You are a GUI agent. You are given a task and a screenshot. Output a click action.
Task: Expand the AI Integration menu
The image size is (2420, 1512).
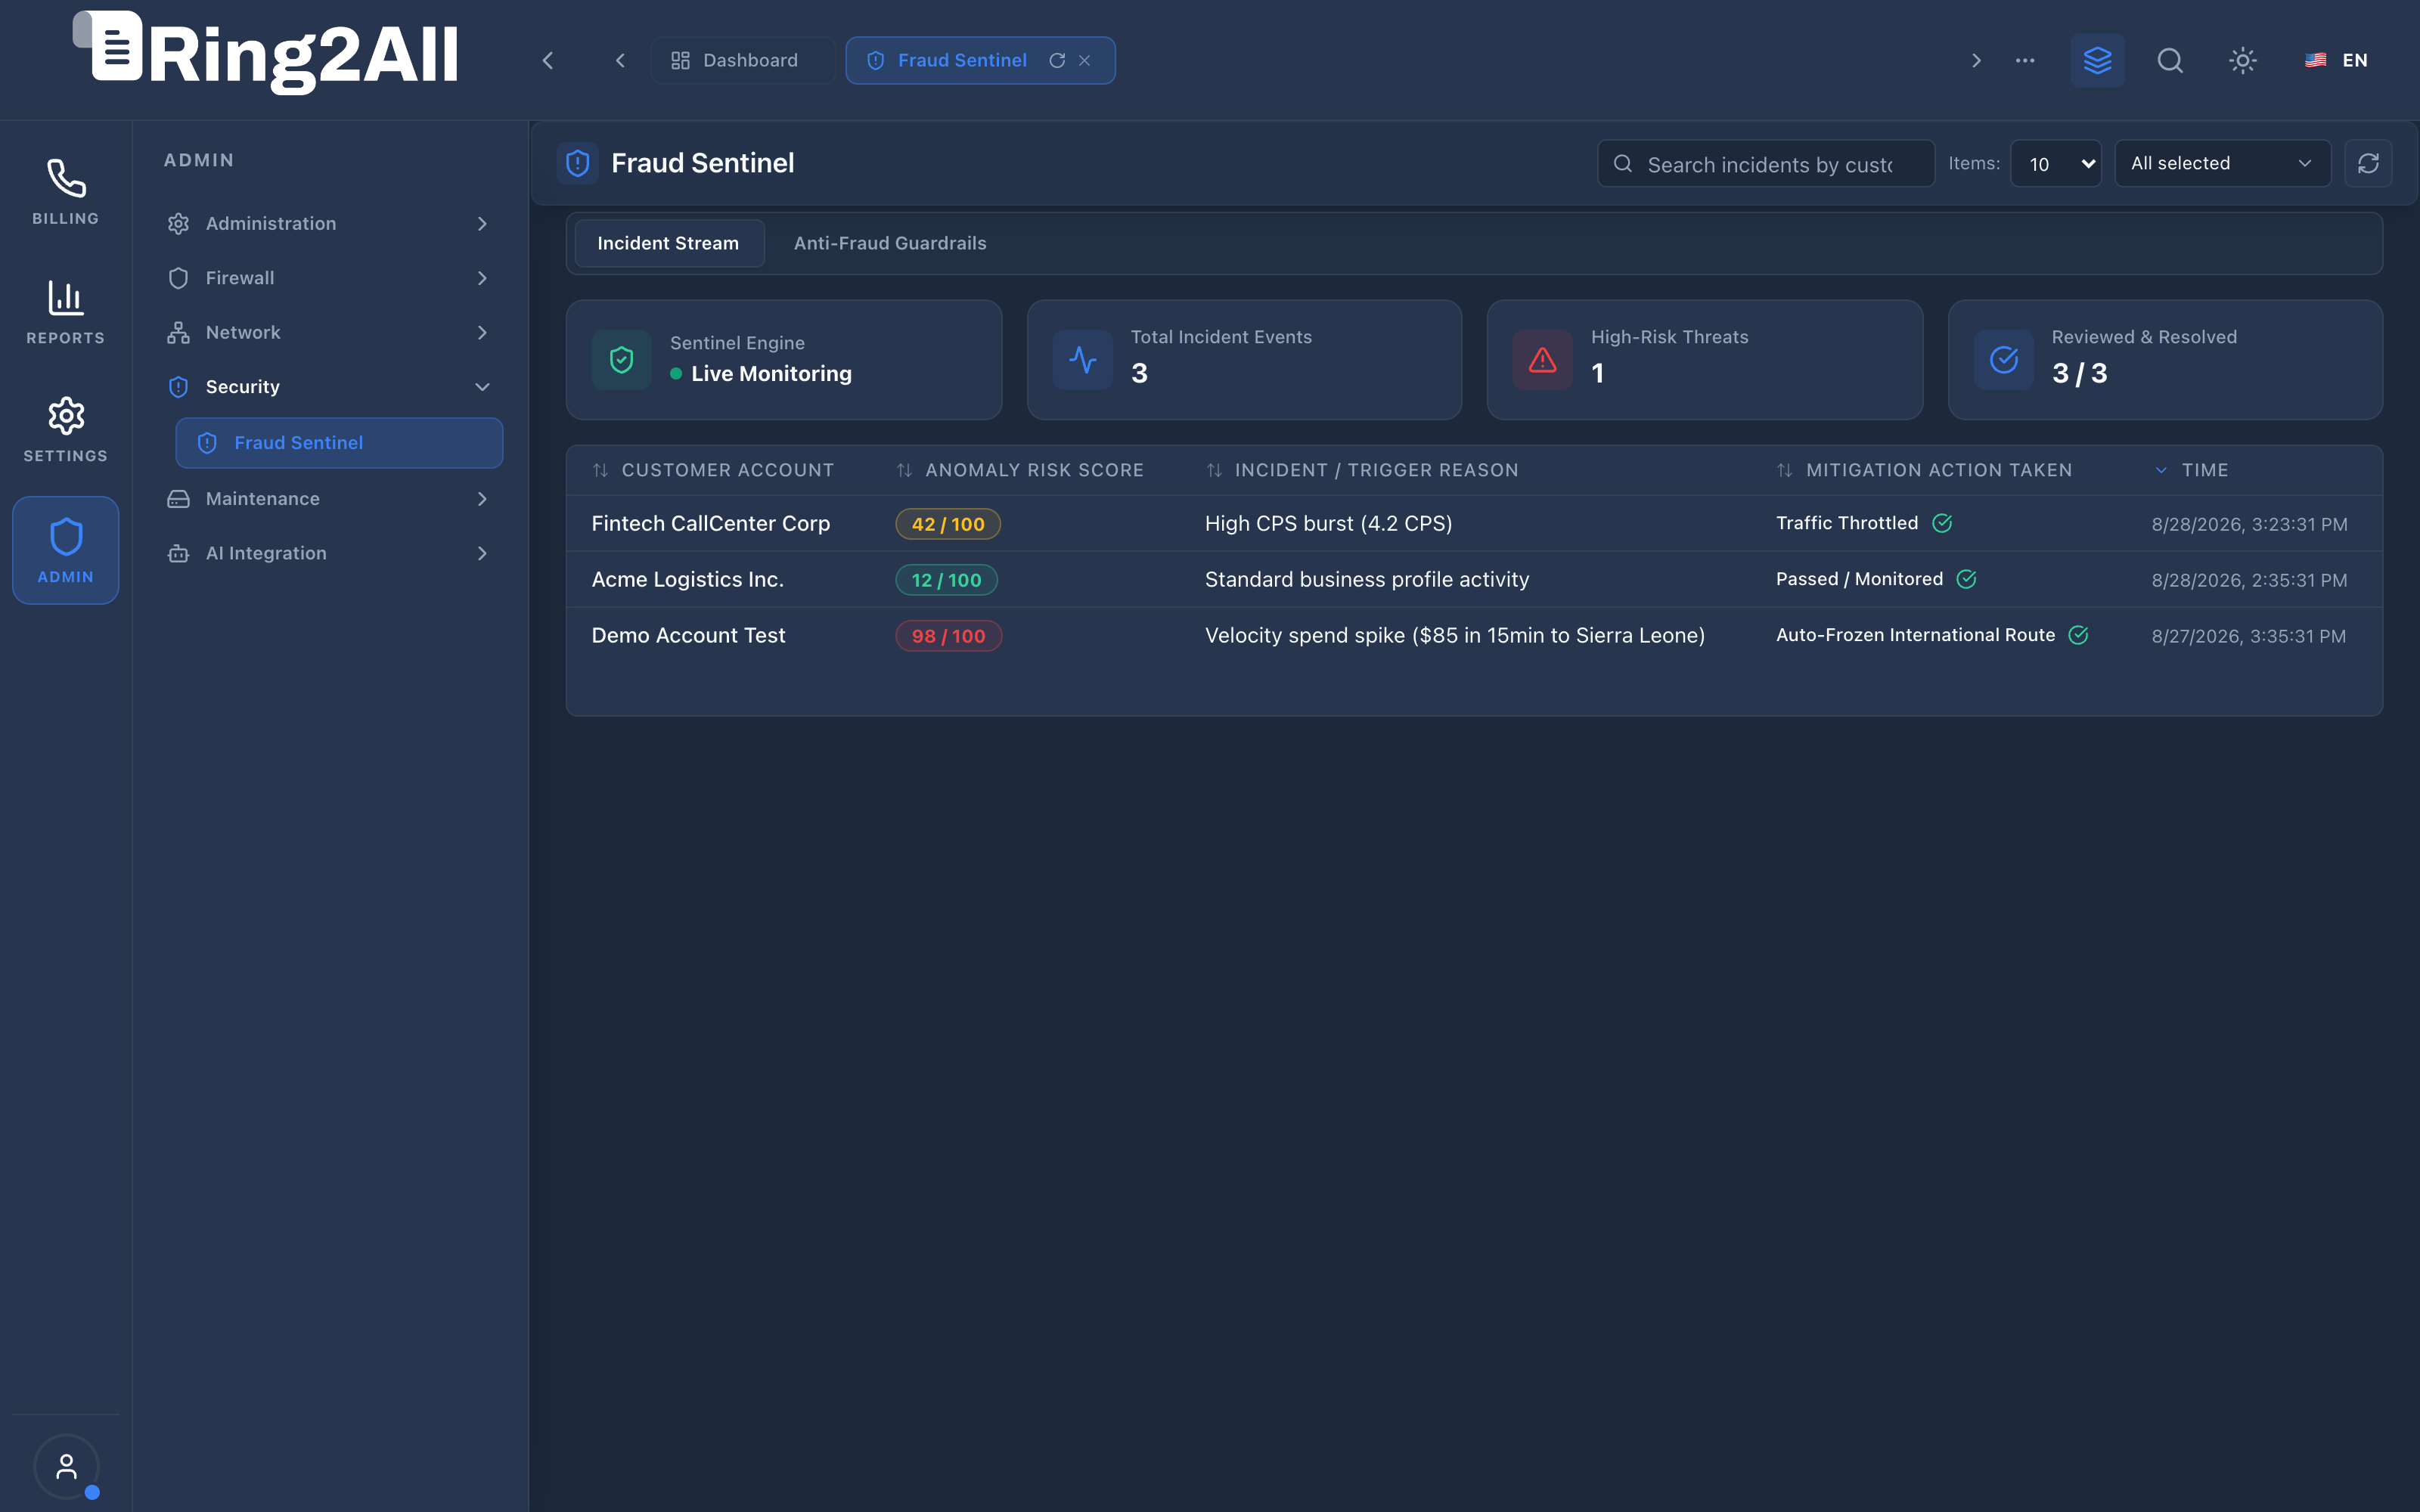pos(329,553)
